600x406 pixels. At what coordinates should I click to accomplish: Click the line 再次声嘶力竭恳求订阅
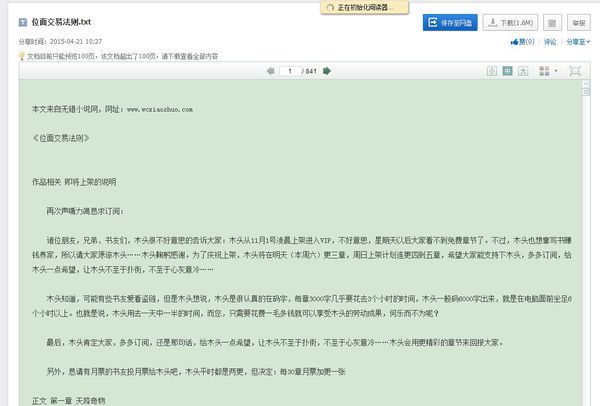point(85,211)
